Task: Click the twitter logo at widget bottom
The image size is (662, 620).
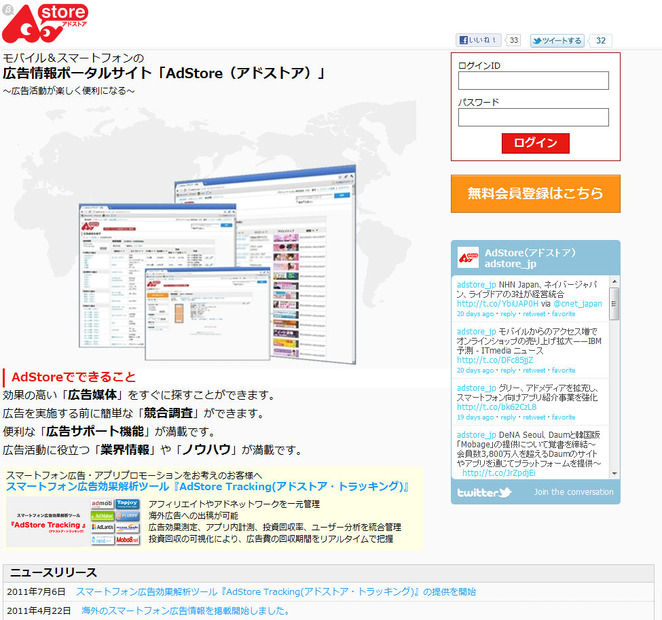Action: click(x=484, y=492)
